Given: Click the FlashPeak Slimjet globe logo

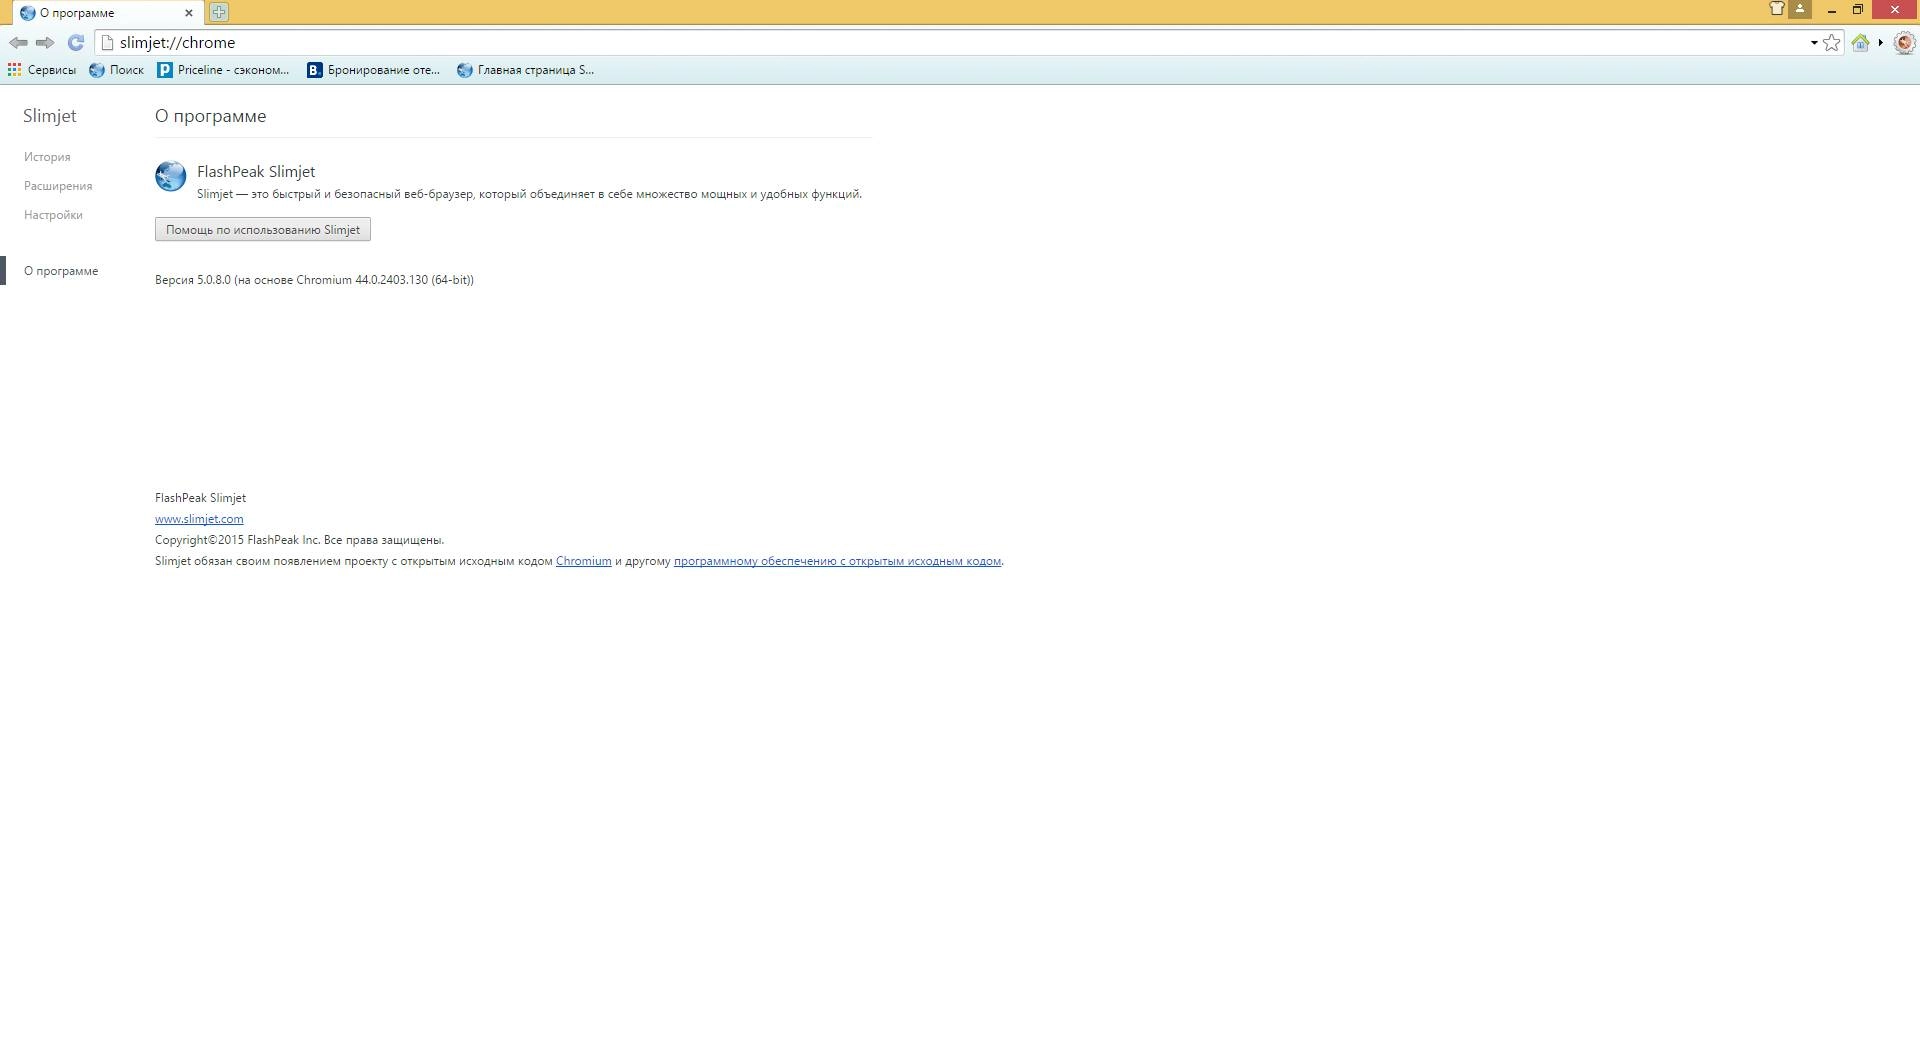Looking at the screenshot, I should click(170, 176).
